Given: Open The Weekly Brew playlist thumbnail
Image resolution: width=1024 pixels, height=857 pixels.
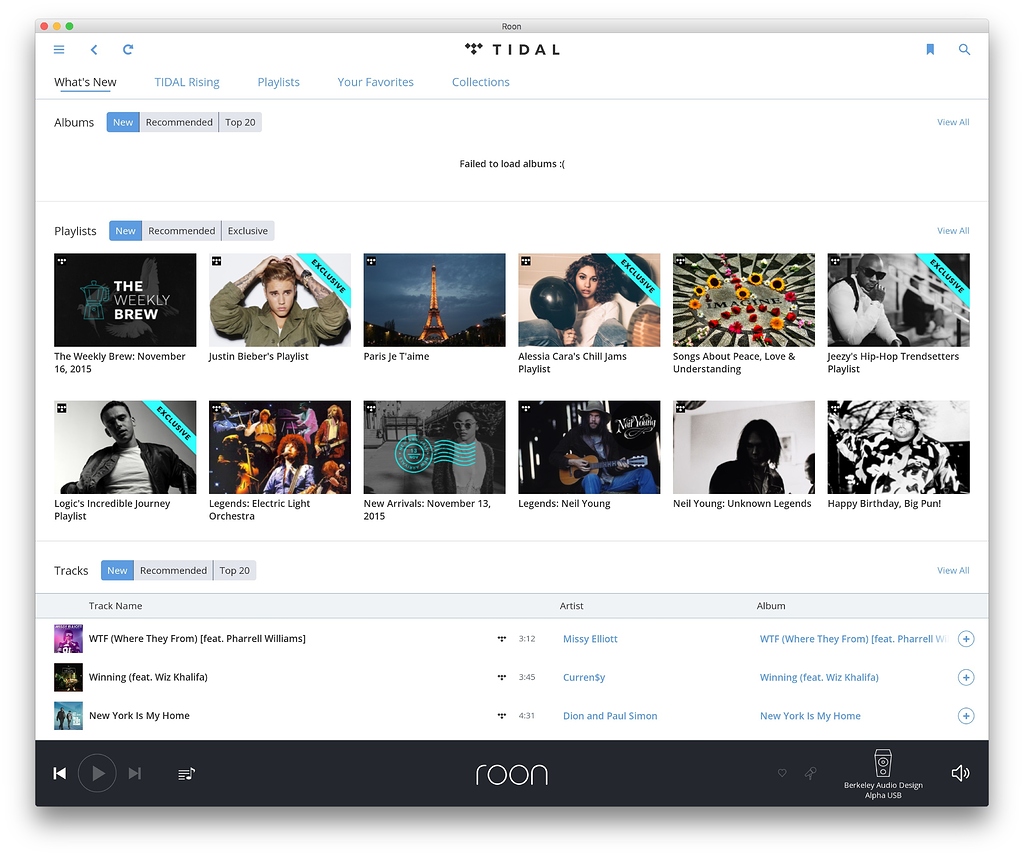Looking at the screenshot, I should click(124, 299).
